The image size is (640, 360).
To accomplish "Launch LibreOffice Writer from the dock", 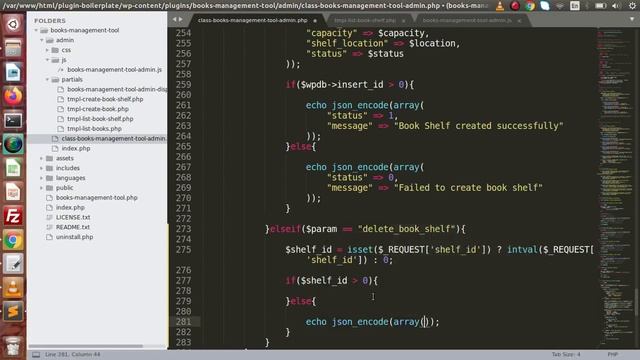I will tap(13, 73).
